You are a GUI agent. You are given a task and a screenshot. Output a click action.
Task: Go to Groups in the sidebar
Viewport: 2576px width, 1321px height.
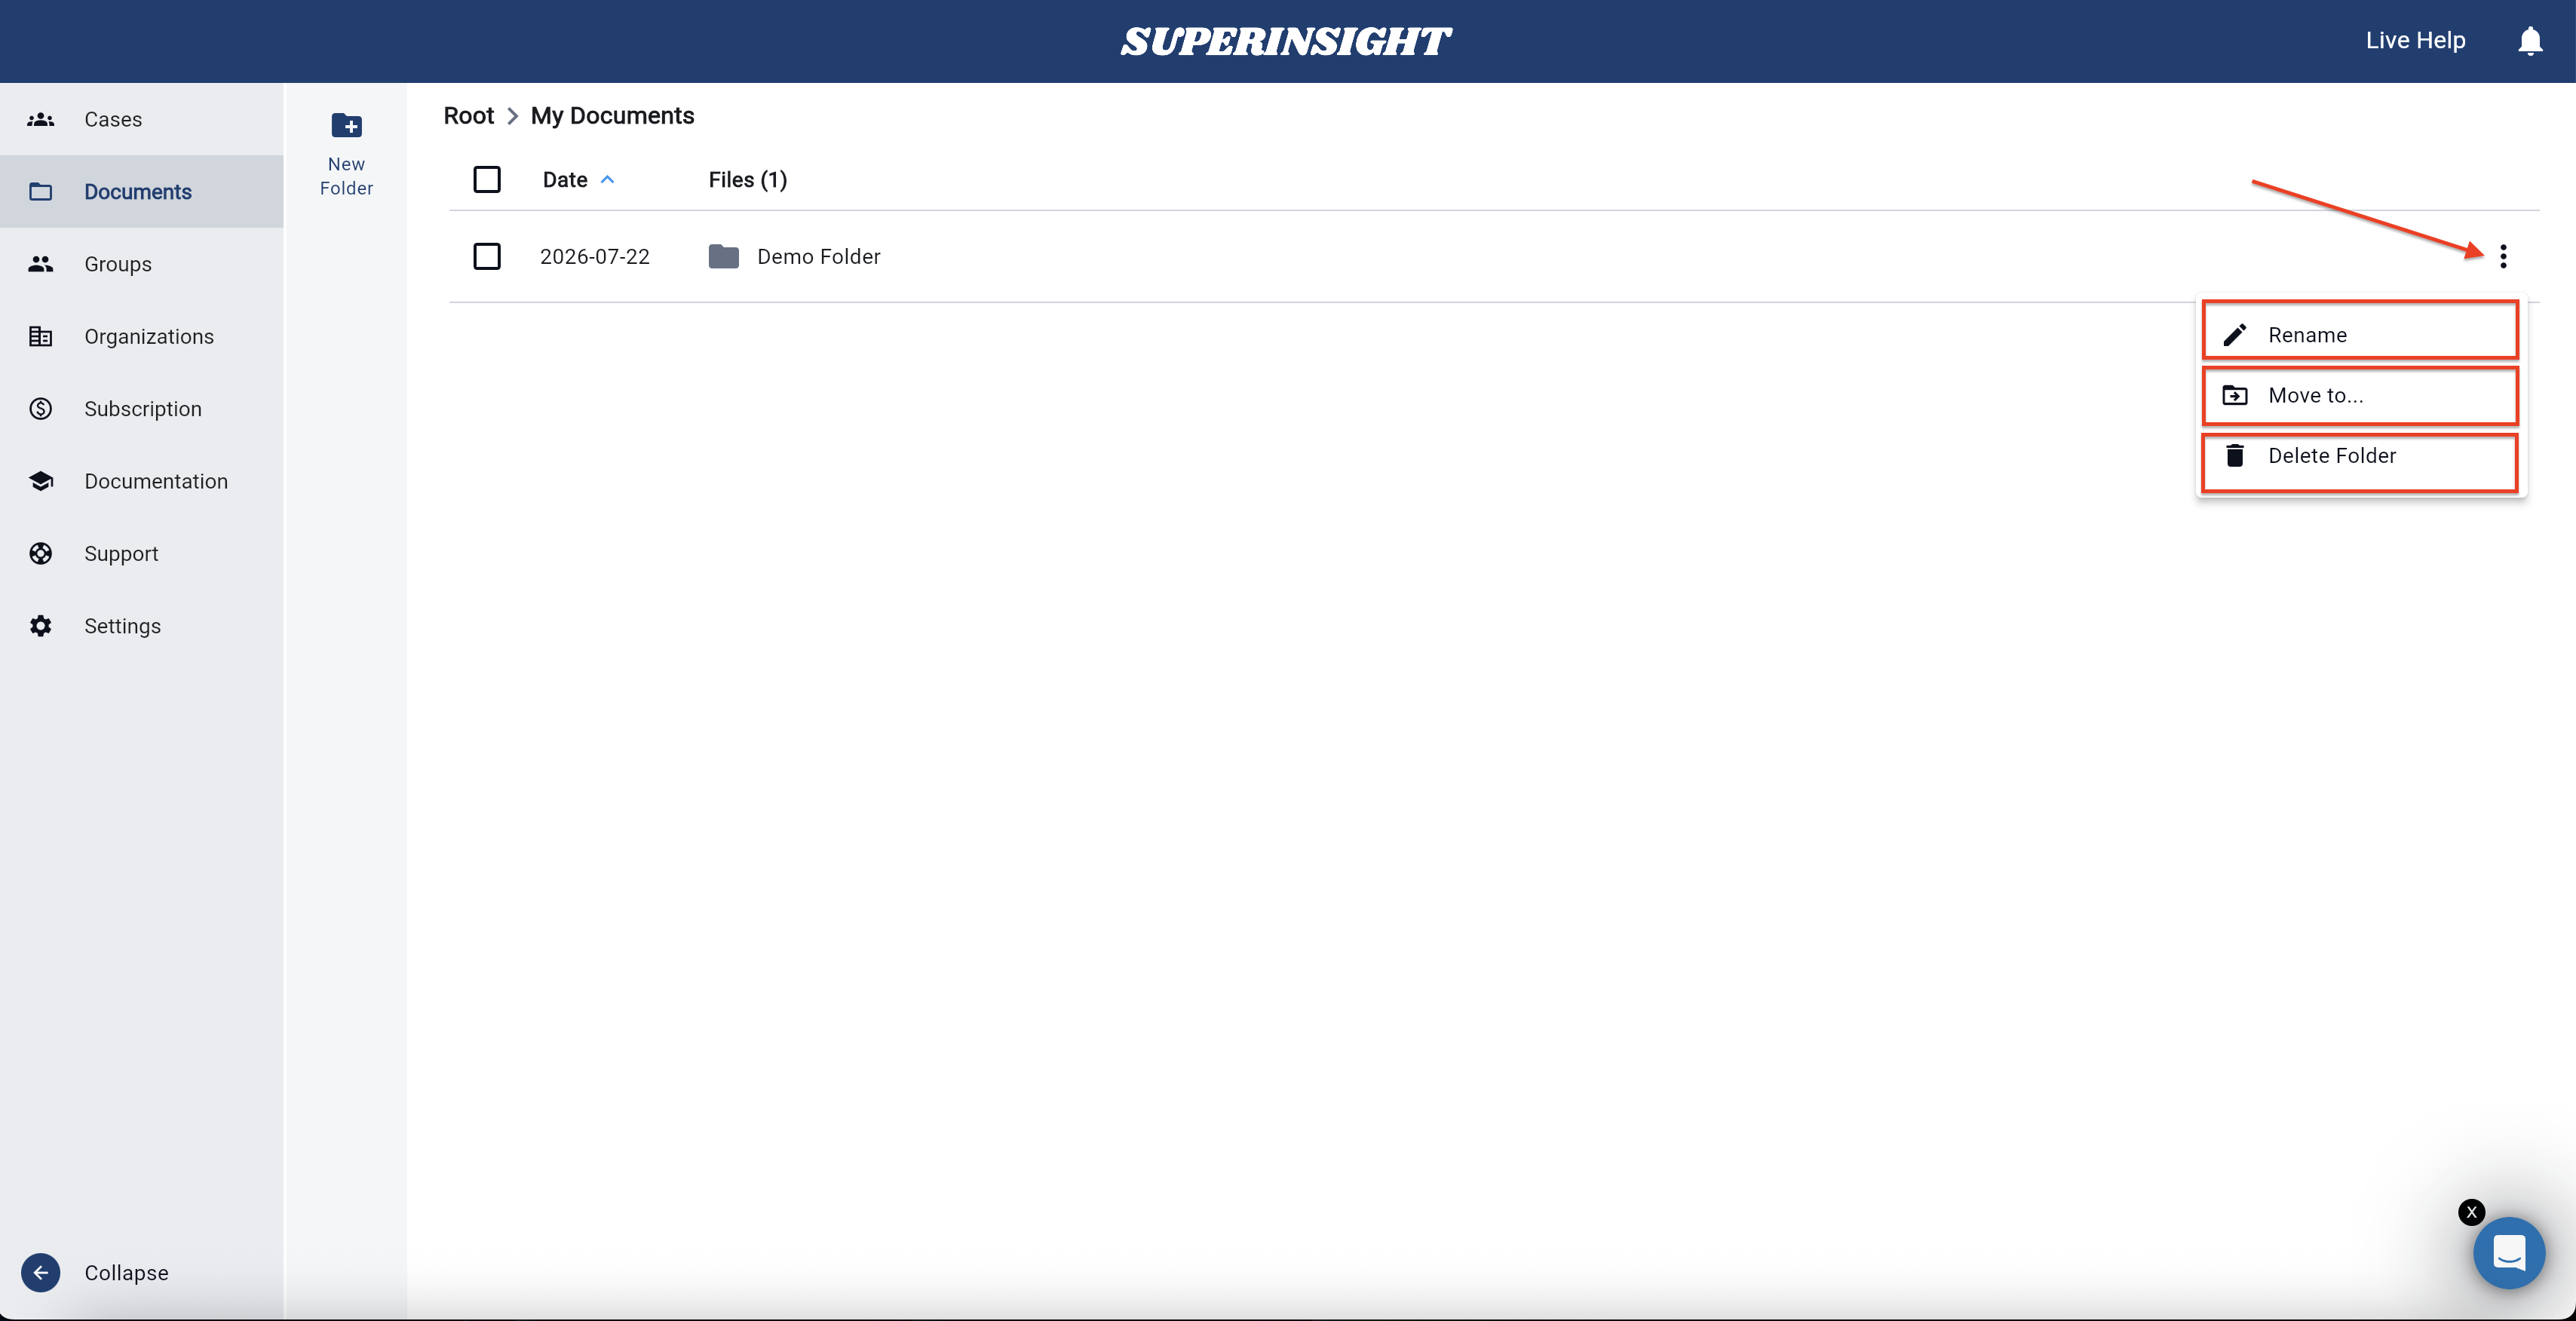[142, 264]
